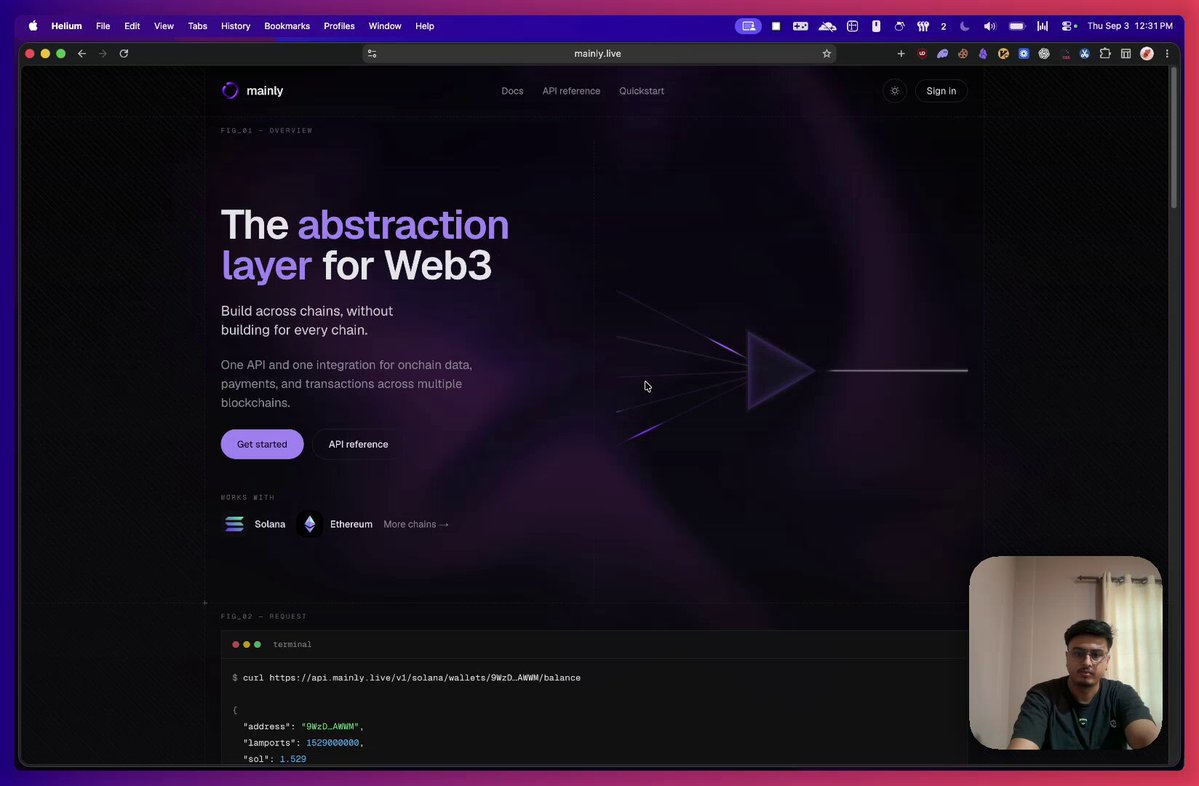Open the Bookmarks menu
Screen dimensions: 1199x786
pyautogui.click(x=287, y=26)
